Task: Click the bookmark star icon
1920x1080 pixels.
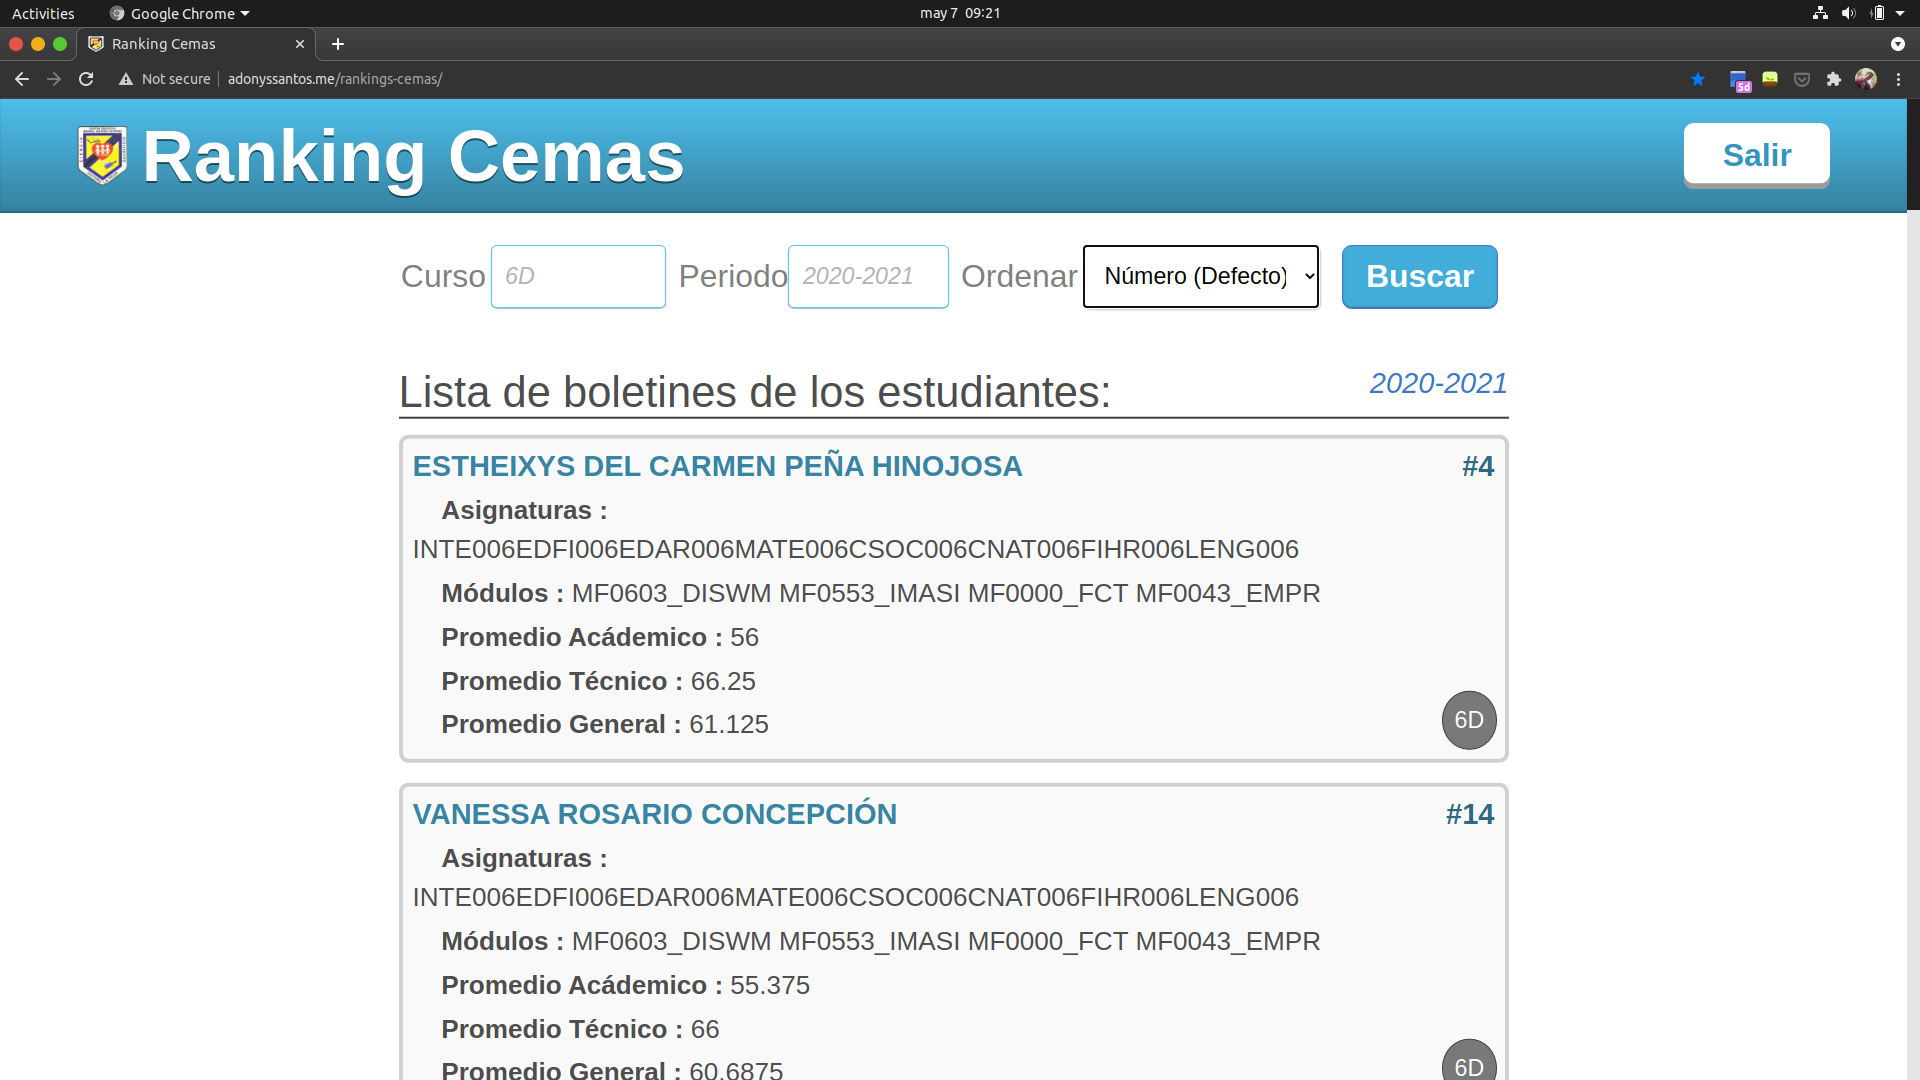Action: [x=1697, y=79]
